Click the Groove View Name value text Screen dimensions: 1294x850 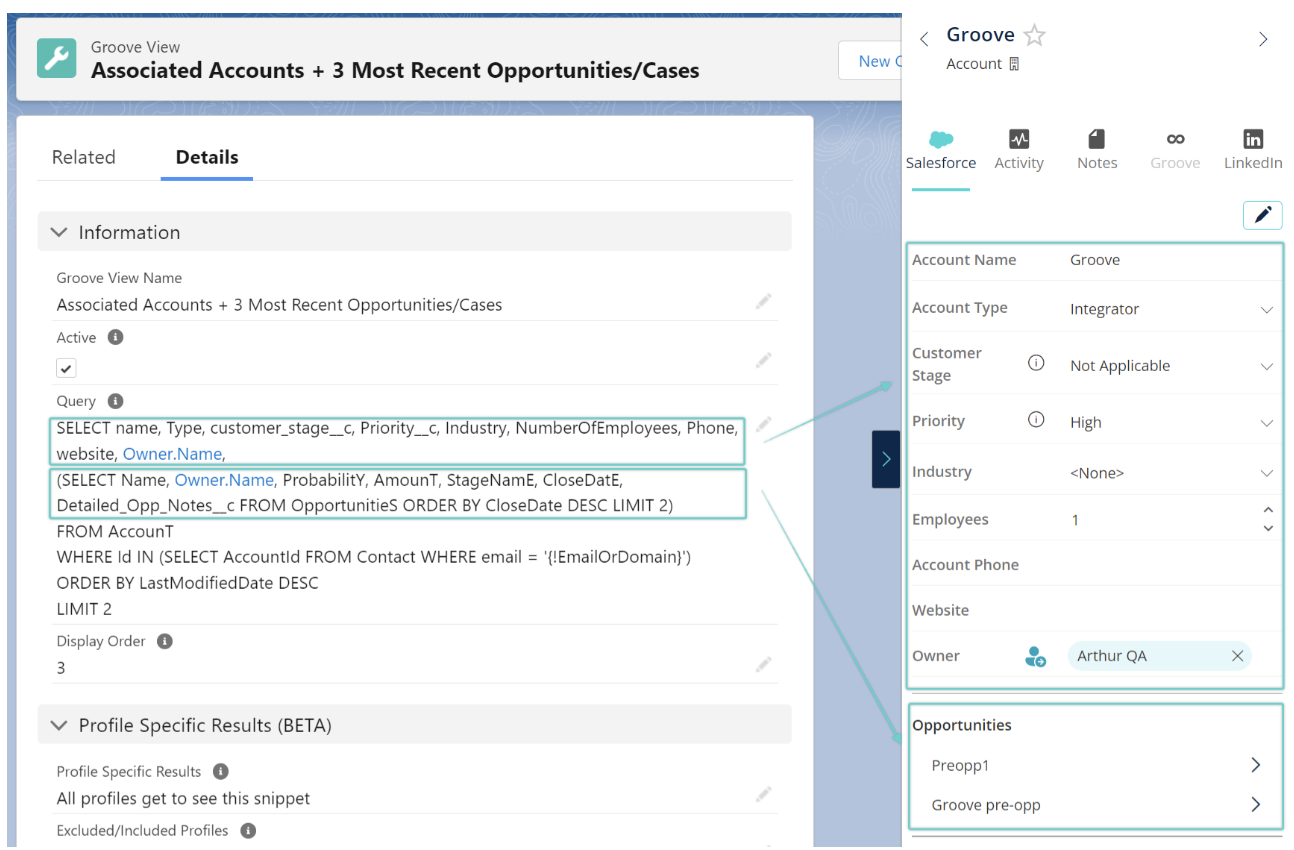point(279,305)
